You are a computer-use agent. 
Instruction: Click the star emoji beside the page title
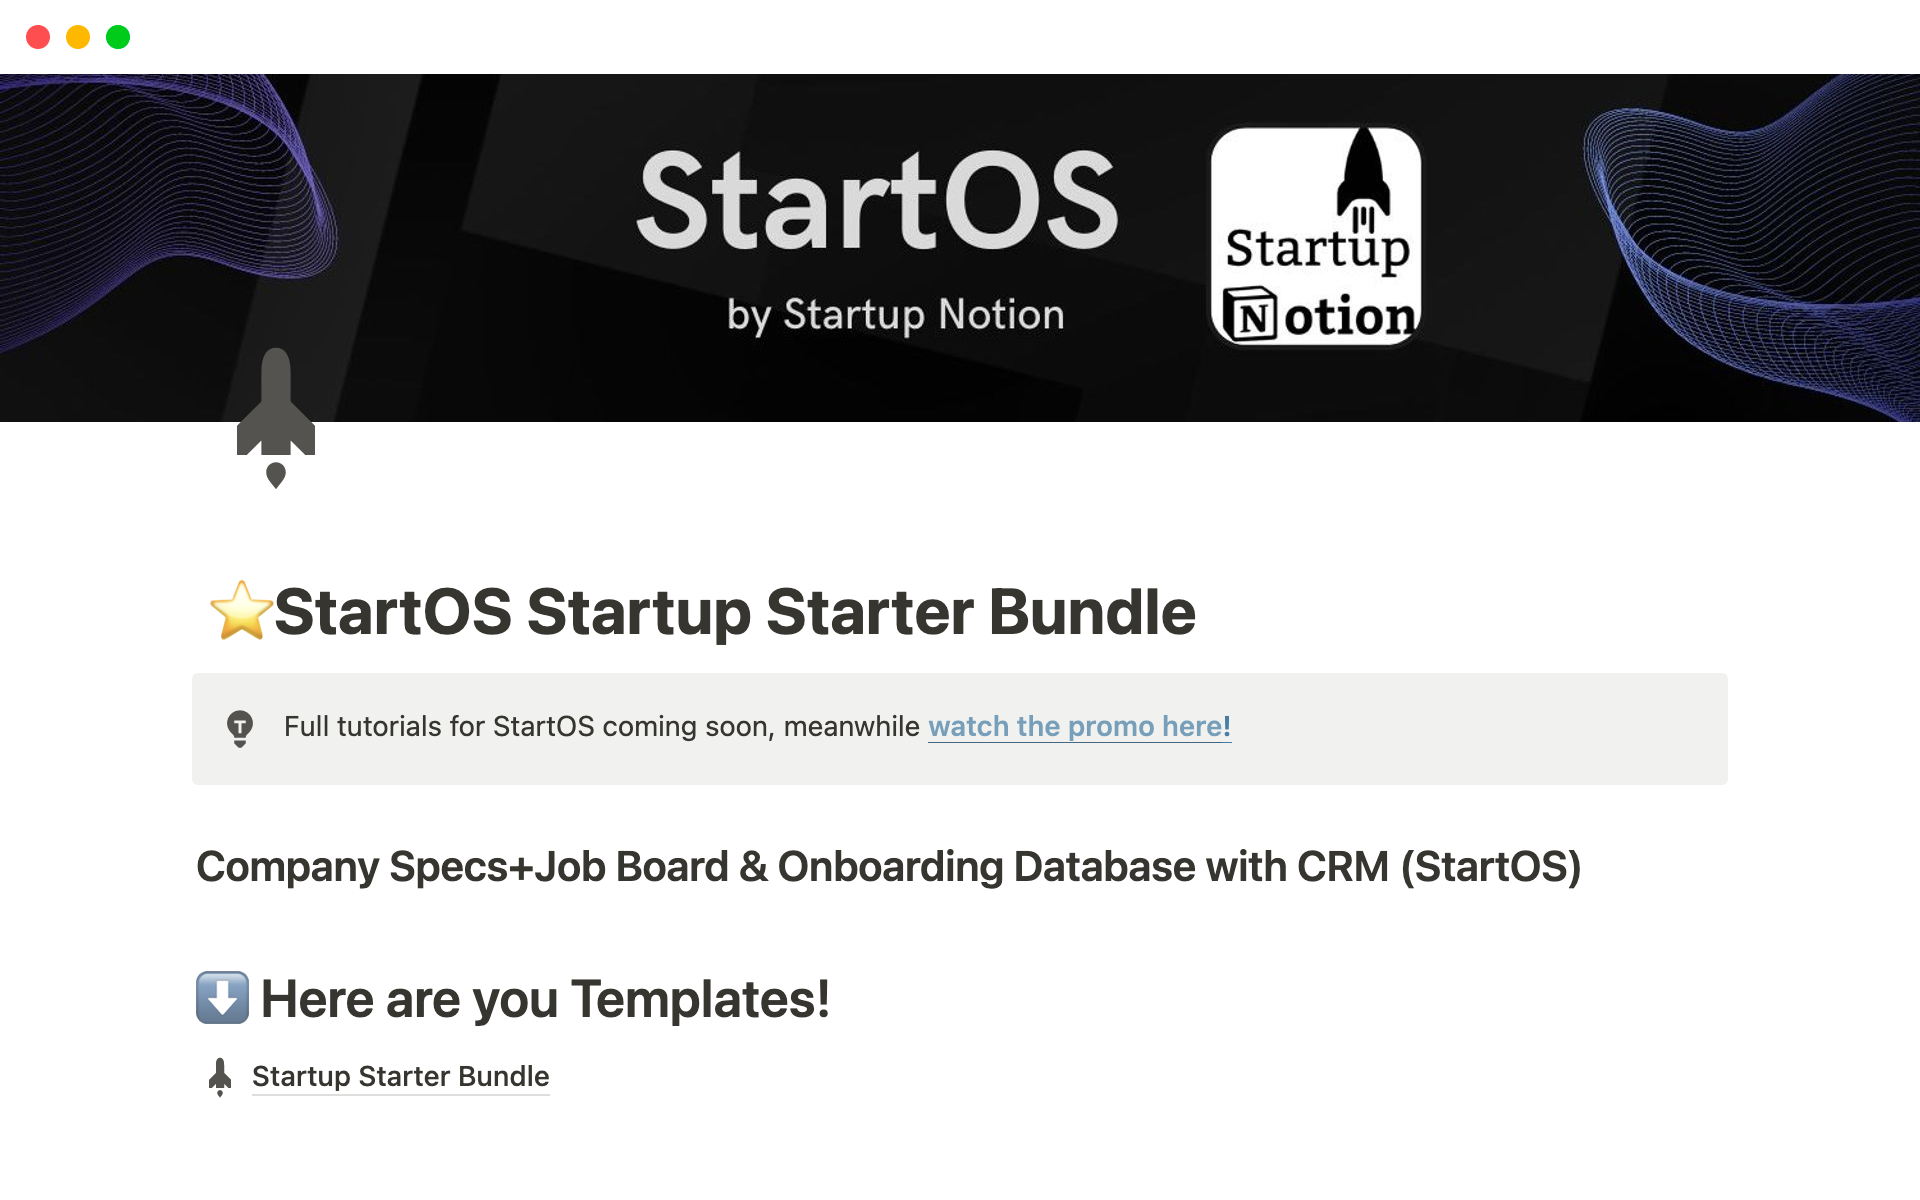click(241, 611)
